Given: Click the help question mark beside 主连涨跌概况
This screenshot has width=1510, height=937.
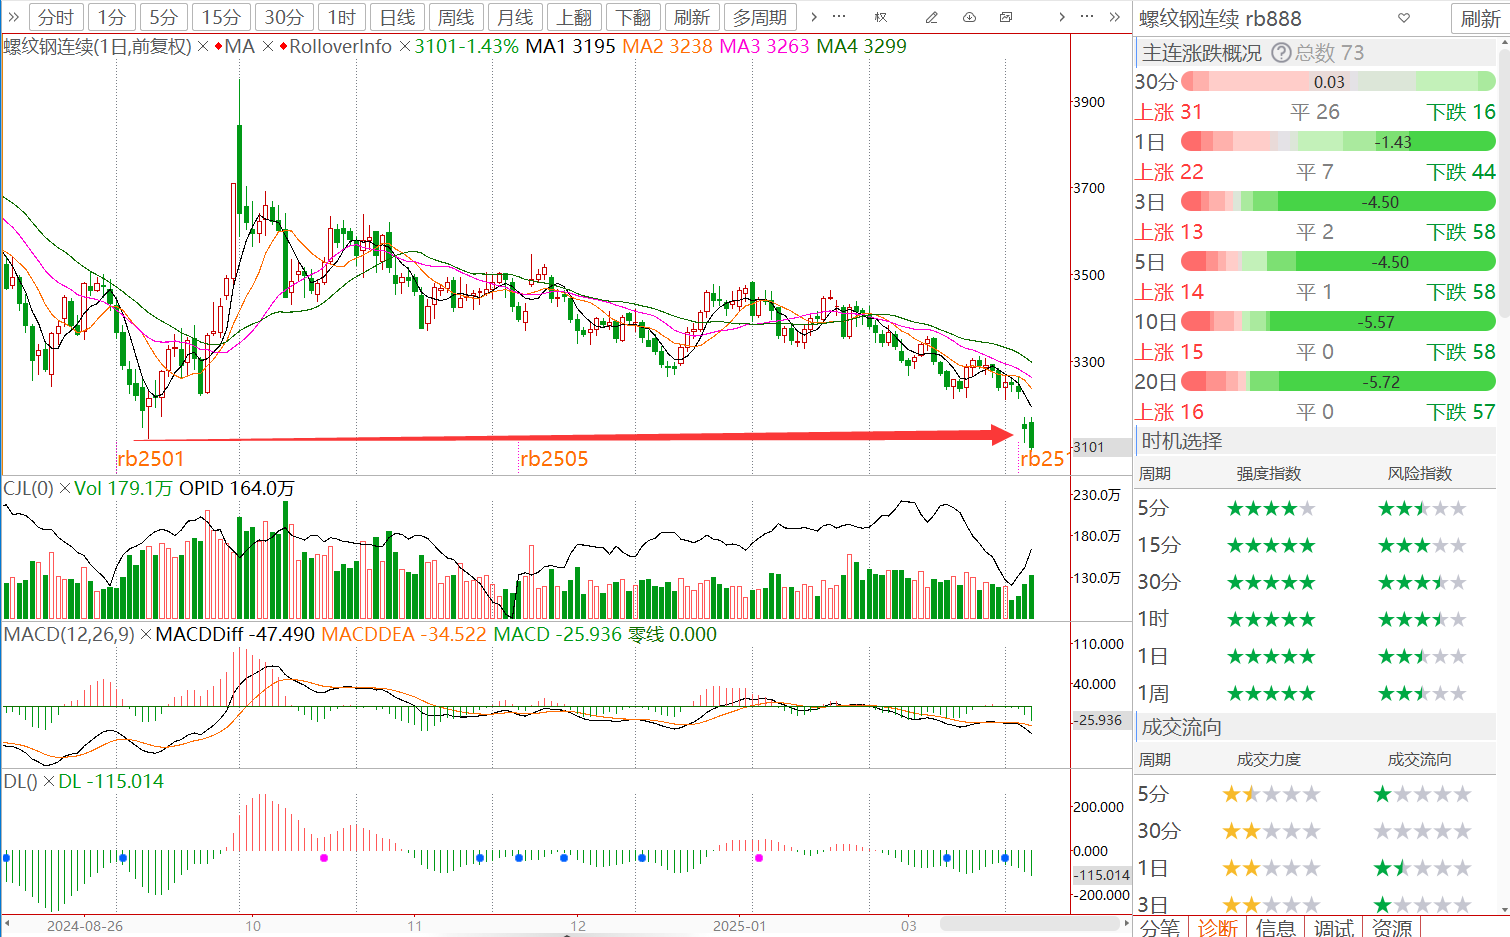Looking at the screenshot, I should click(1281, 53).
